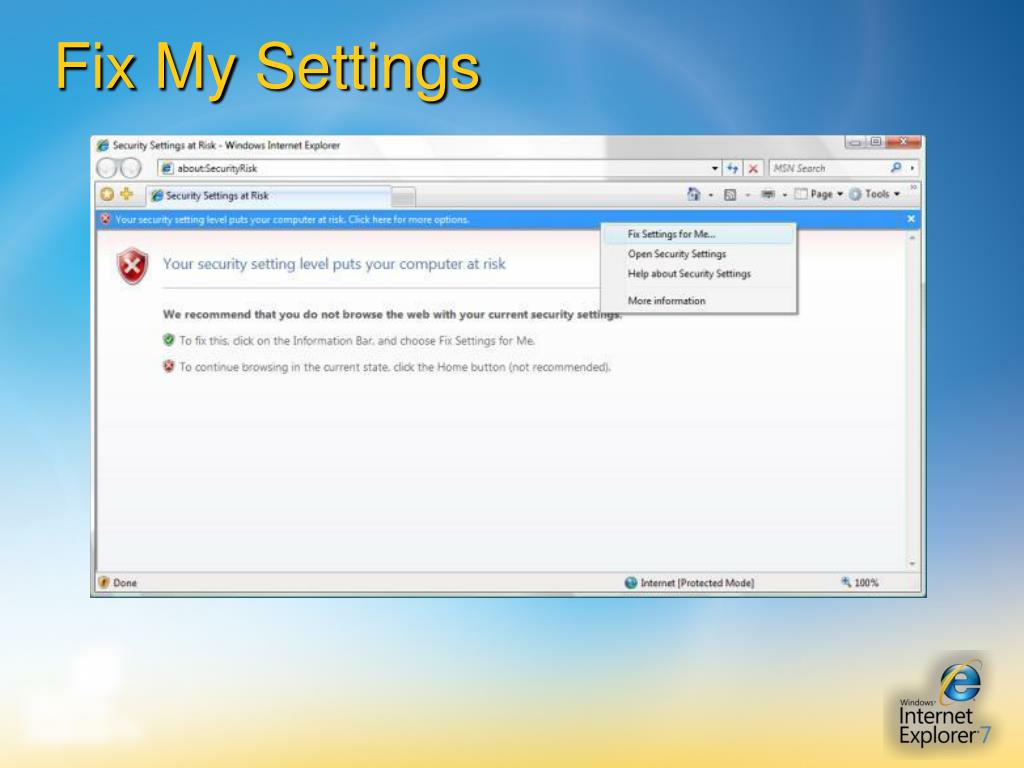Open the Tools menu dropdown
This screenshot has width=1024, height=768.
pyautogui.click(x=875, y=194)
